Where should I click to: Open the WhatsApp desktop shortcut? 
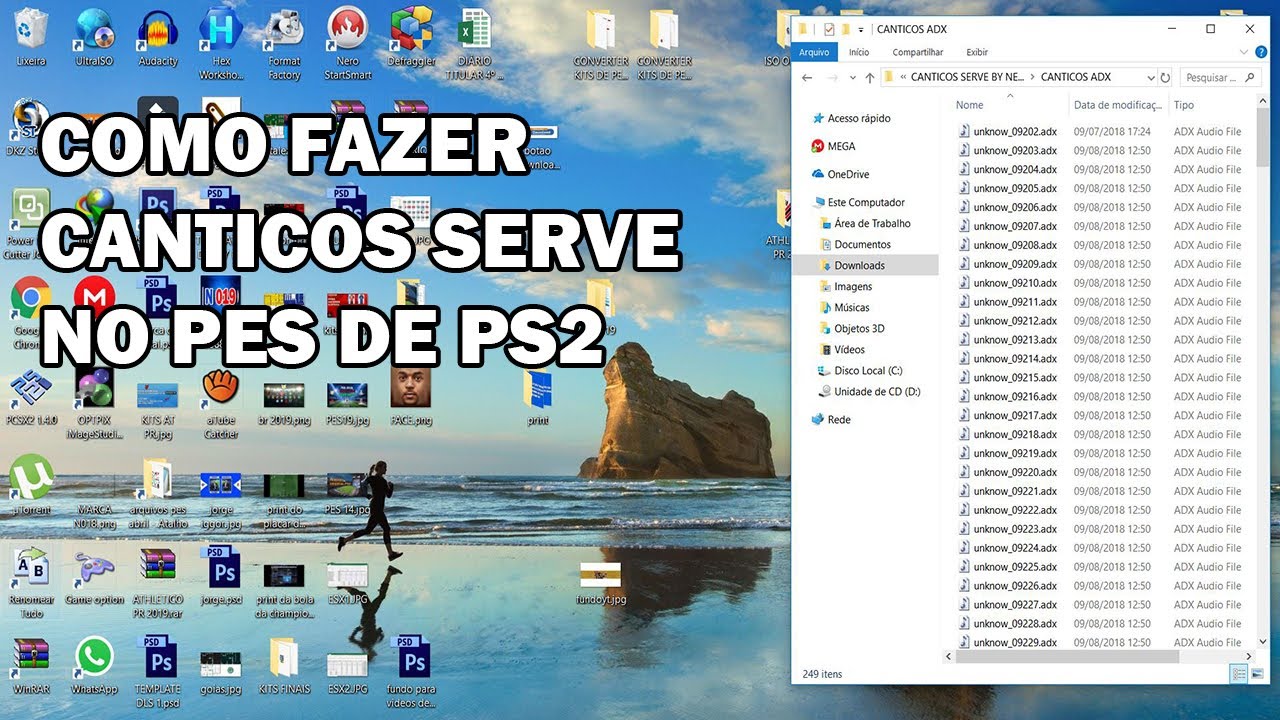pos(95,666)
